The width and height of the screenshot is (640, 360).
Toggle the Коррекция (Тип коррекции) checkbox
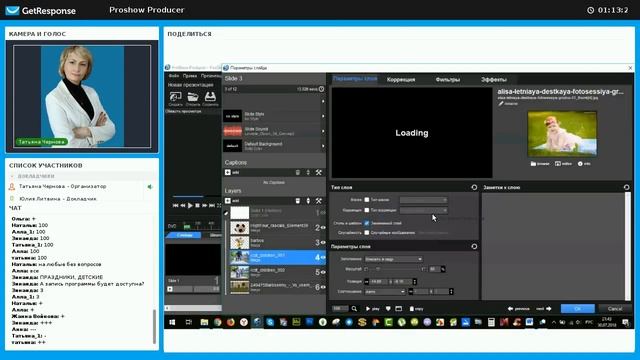tap(367, 210)
